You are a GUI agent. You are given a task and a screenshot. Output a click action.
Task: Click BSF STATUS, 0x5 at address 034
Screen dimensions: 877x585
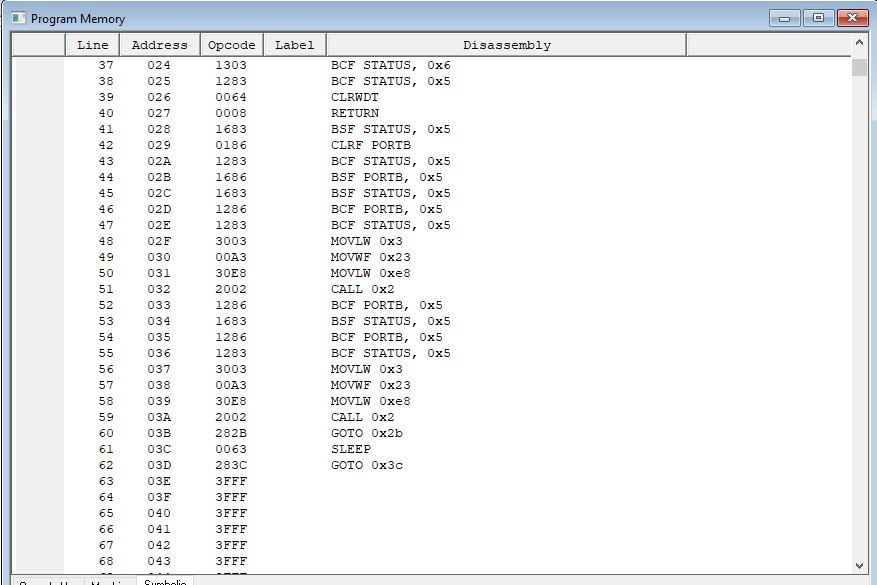pos(390,322)
